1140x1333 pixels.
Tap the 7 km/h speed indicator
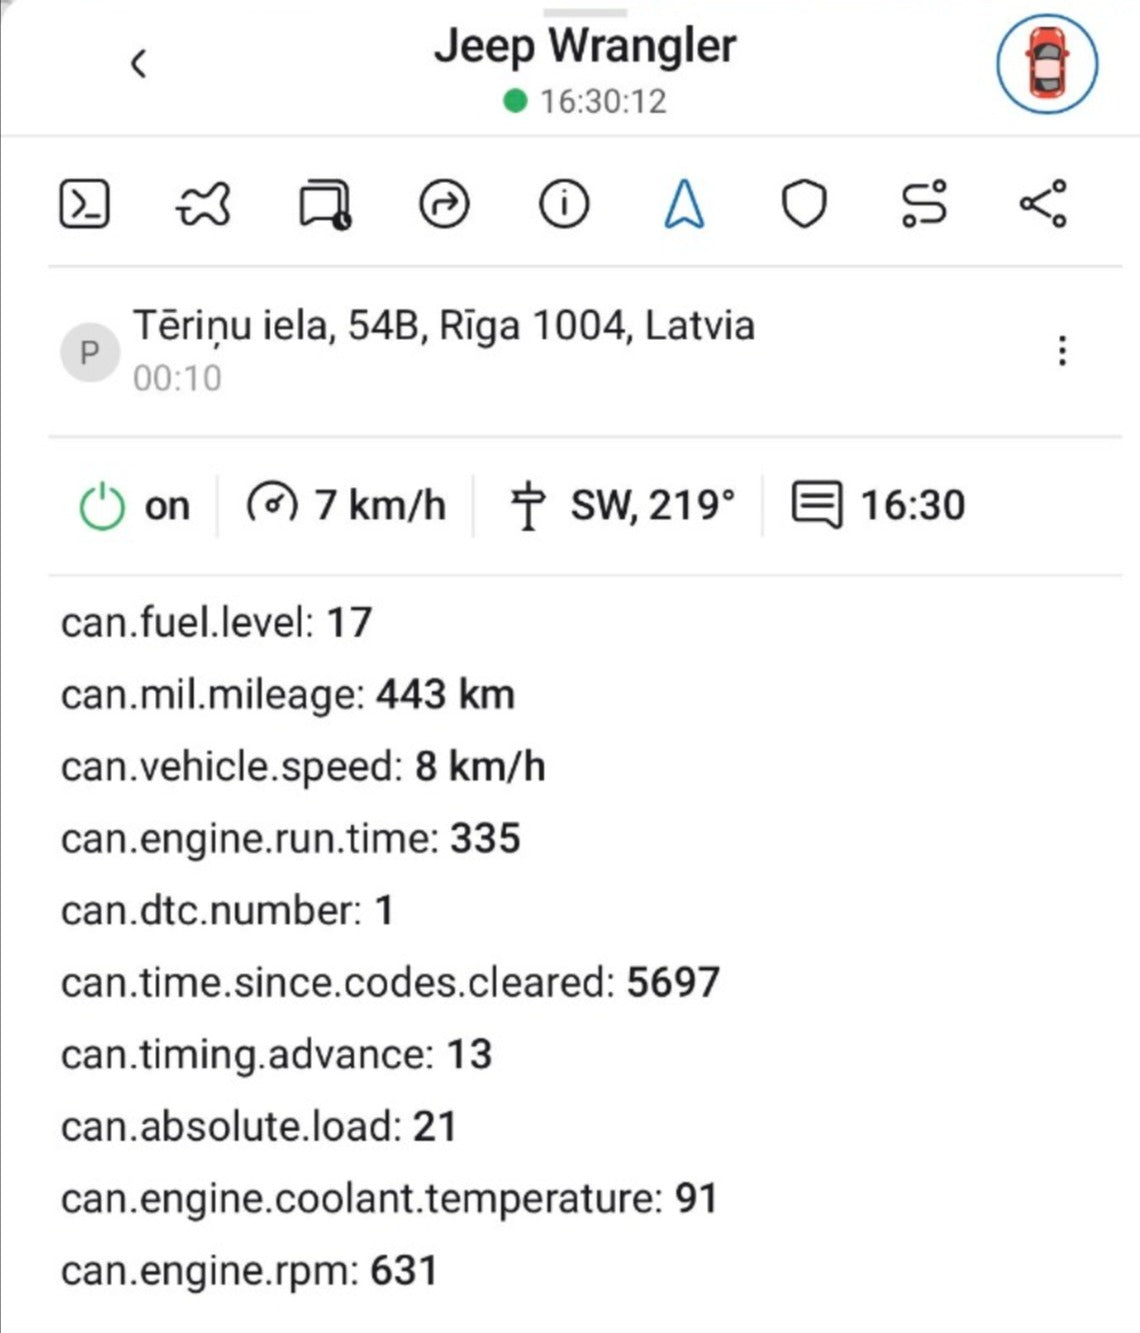pyautogui.click(x=346, y=506)
